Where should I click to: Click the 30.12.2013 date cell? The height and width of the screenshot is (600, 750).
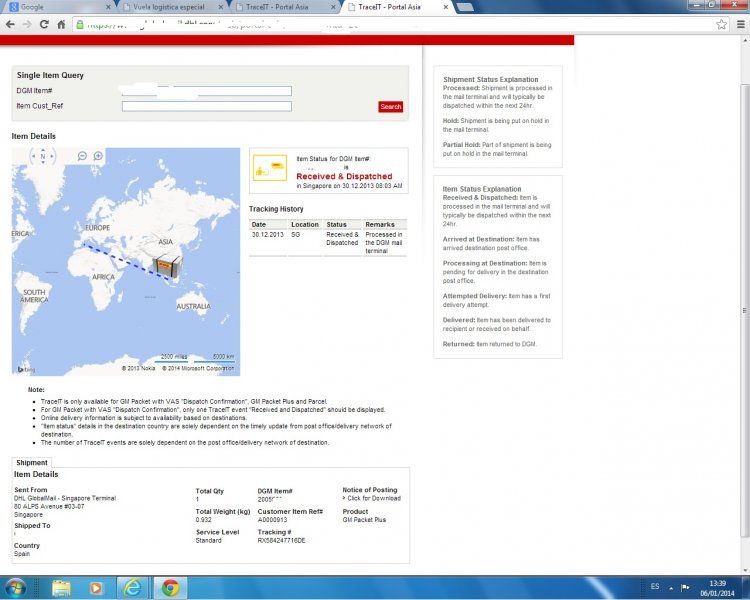tap(268, 234)
